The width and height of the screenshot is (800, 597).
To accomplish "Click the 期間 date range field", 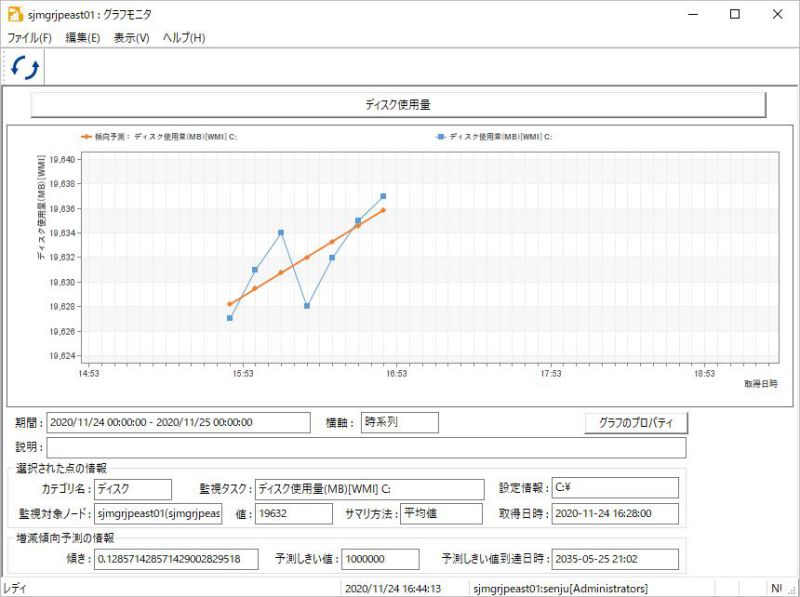I will tap(178, 422).
